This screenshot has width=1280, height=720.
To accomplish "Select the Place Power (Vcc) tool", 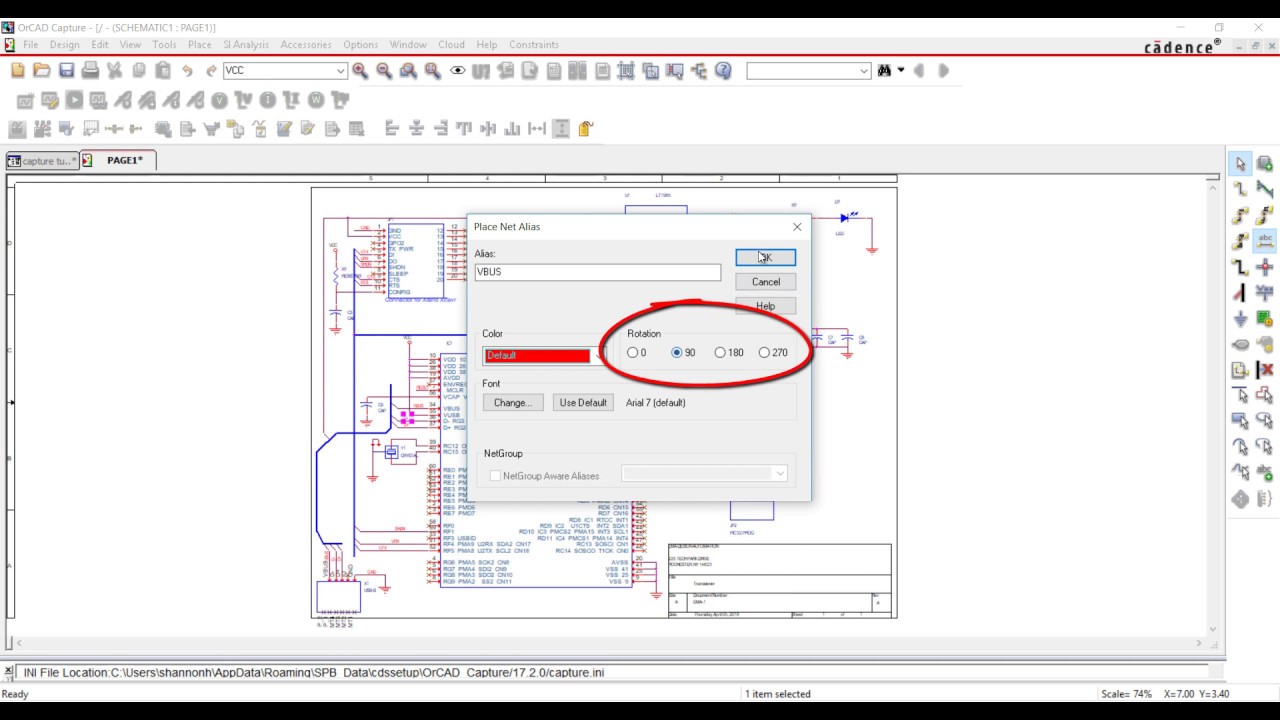I will 1264,293.
